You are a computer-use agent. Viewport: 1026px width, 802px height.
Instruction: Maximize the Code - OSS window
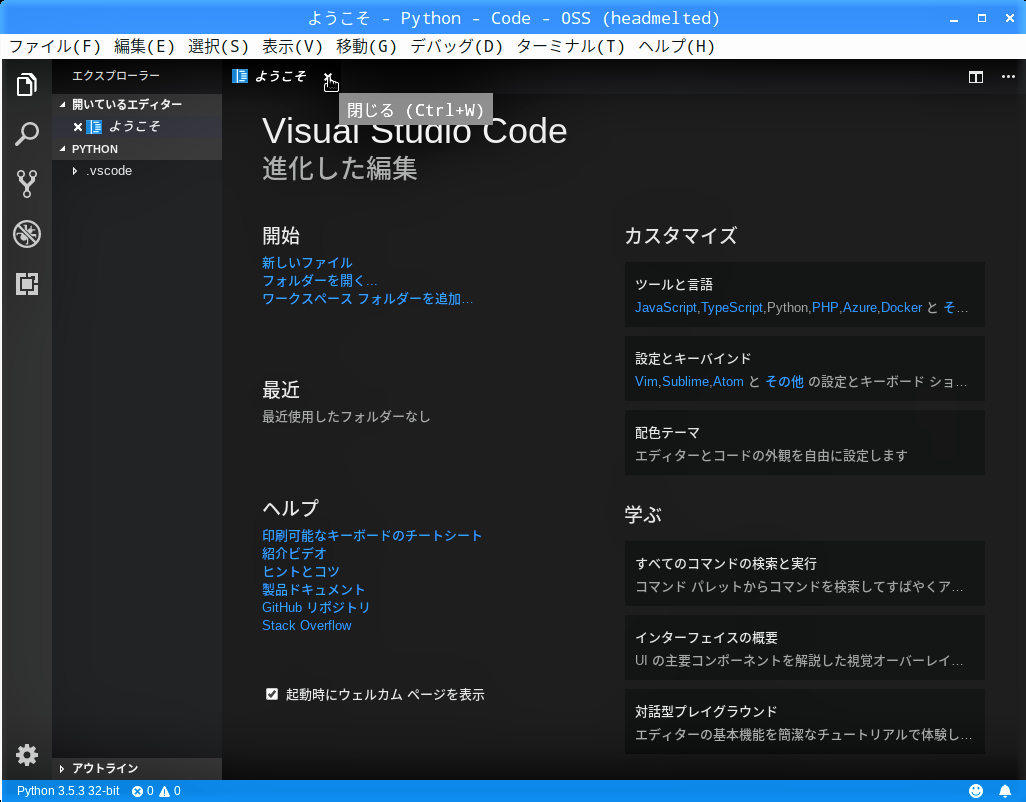pos(982,18)
